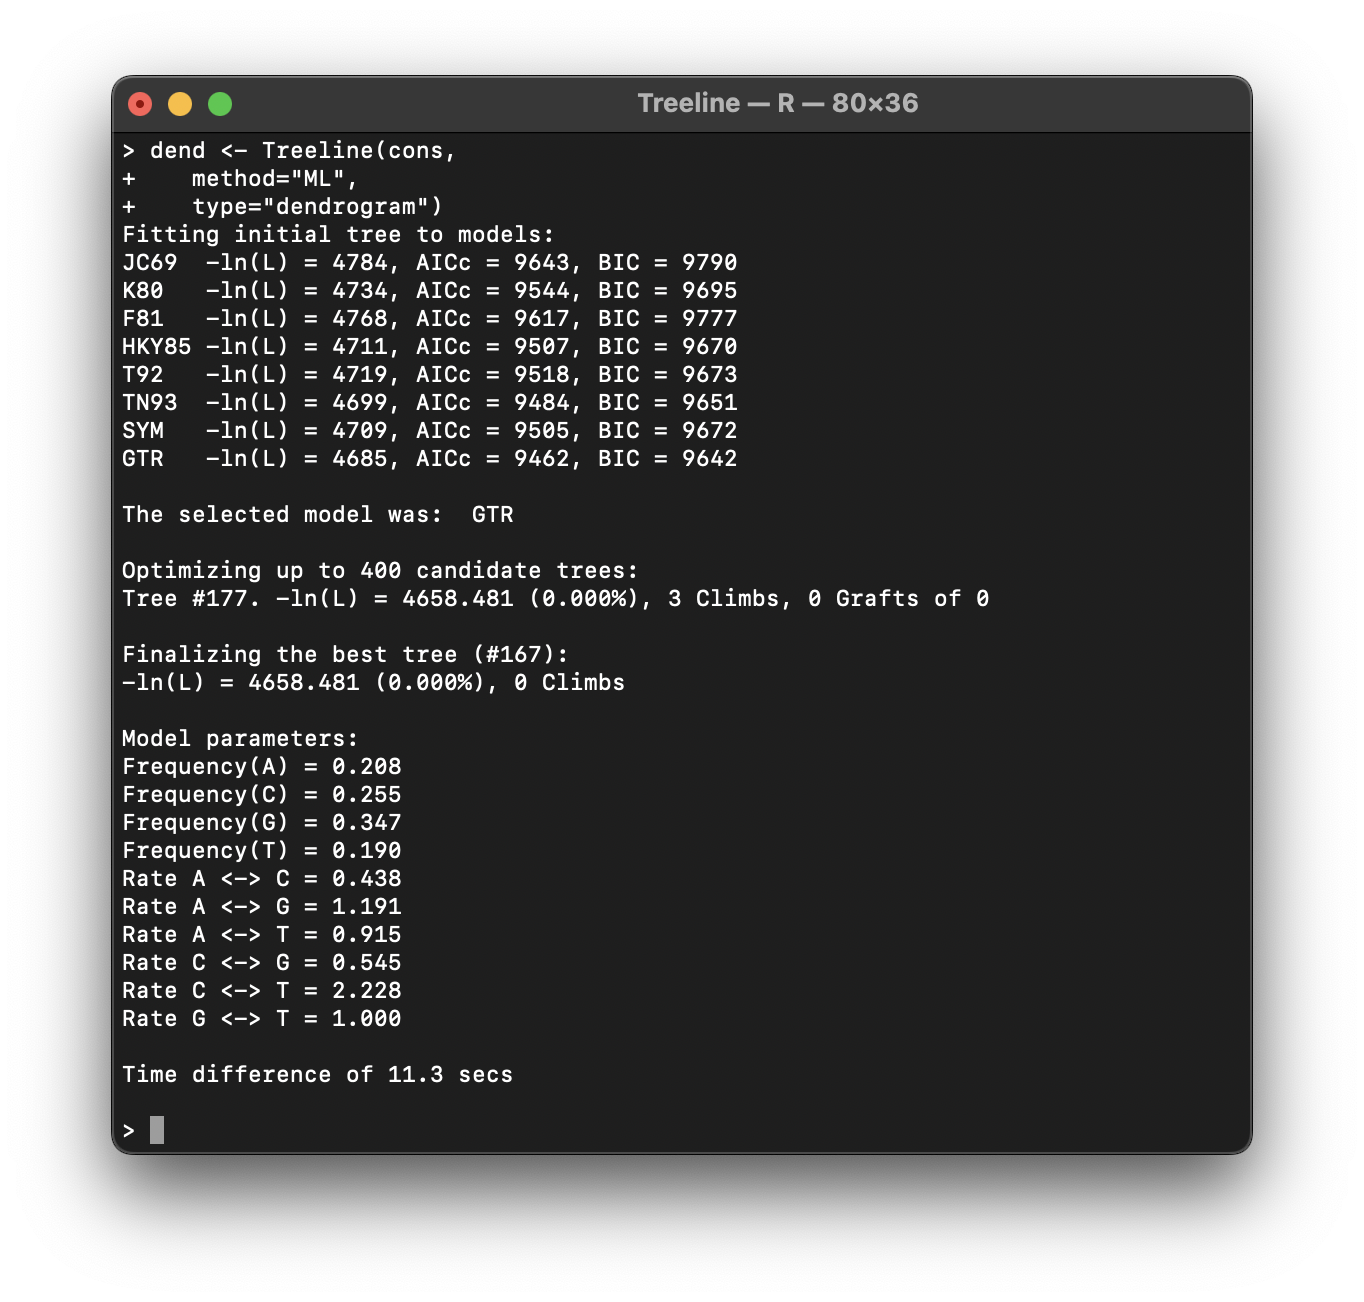Click 'Finalizing the best tree (#167)' text
1364x1302 pixels.
pos(345,655)
